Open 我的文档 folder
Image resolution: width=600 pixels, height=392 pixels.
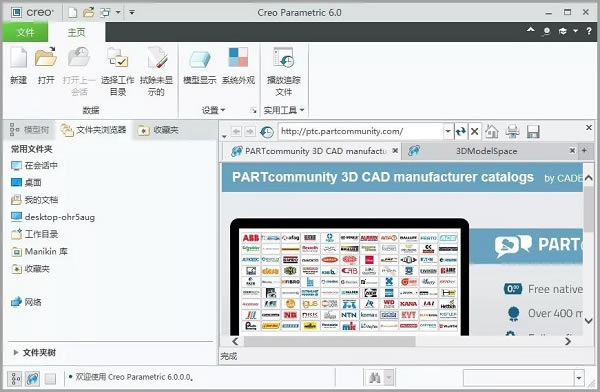coord(34,200)
